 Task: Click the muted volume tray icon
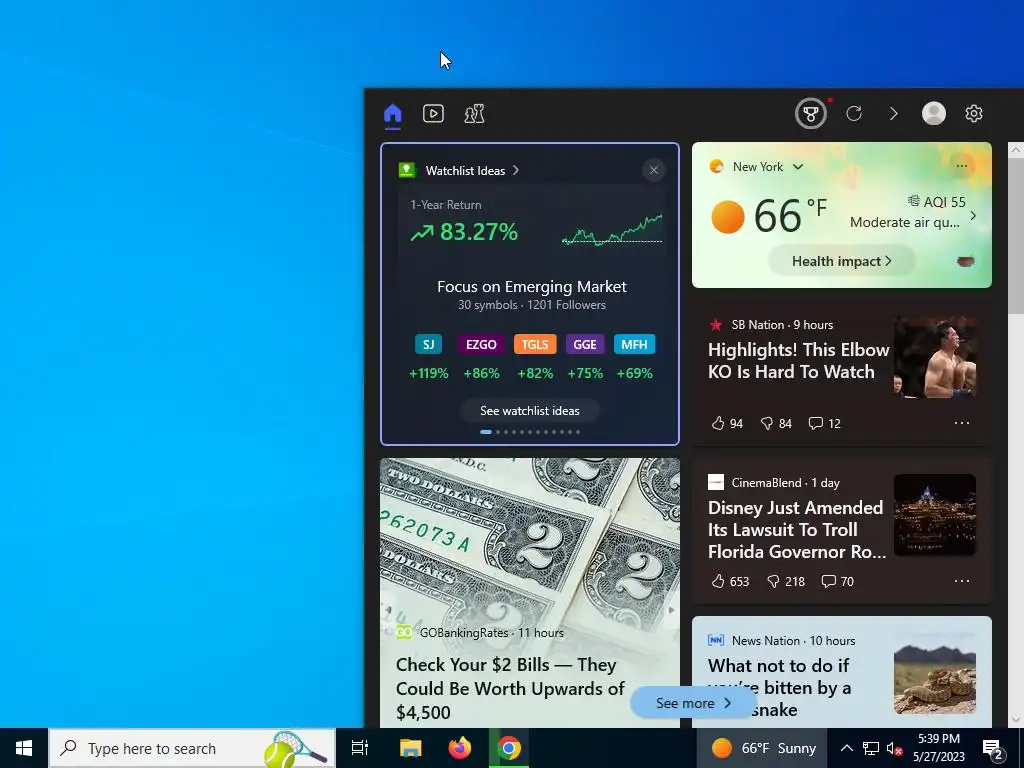tap(894, 748)
